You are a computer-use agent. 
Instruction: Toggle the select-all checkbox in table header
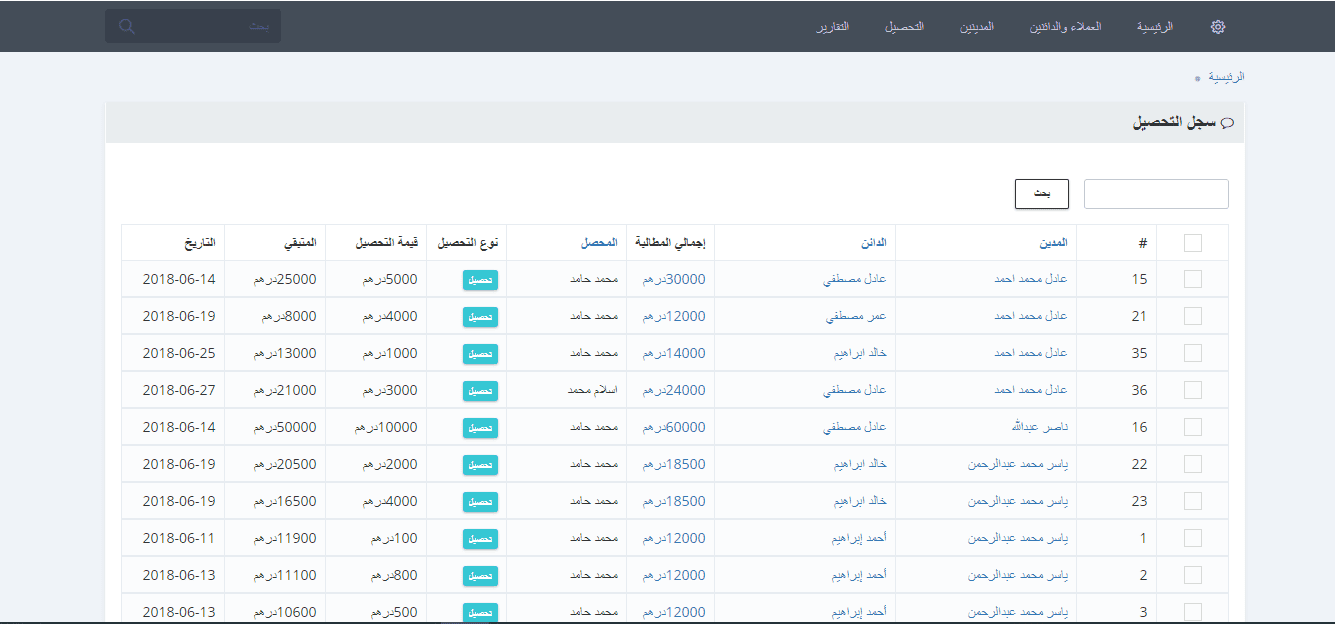[1192, 243]
